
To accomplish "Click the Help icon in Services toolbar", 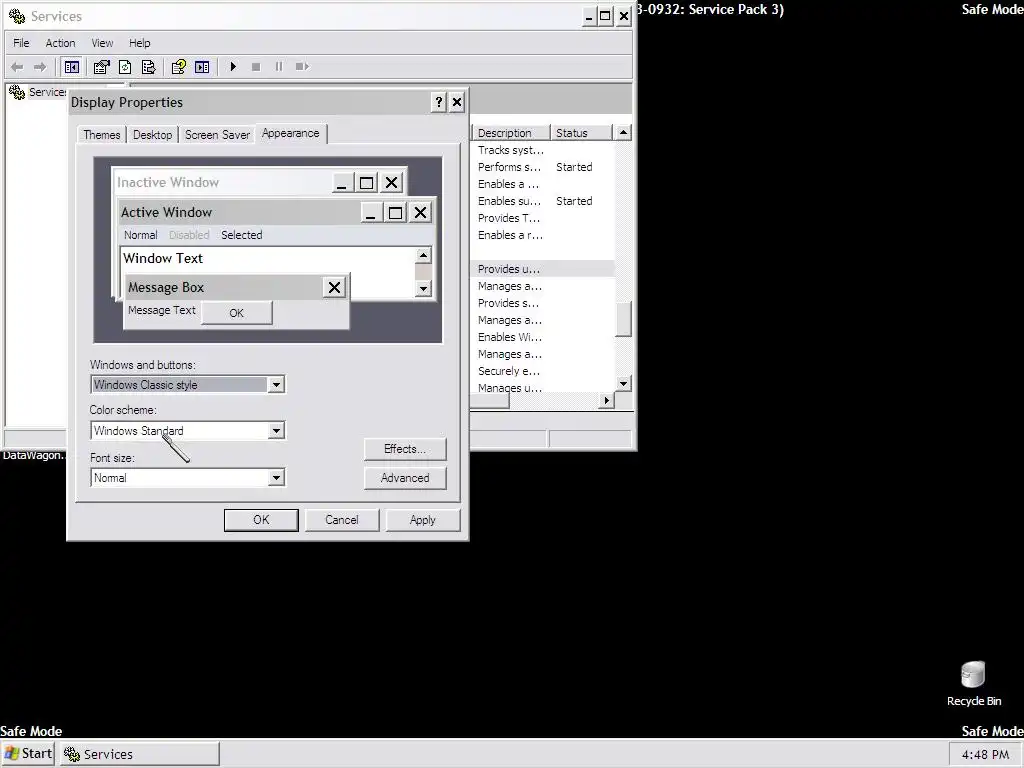I will [x=178, y=67].
